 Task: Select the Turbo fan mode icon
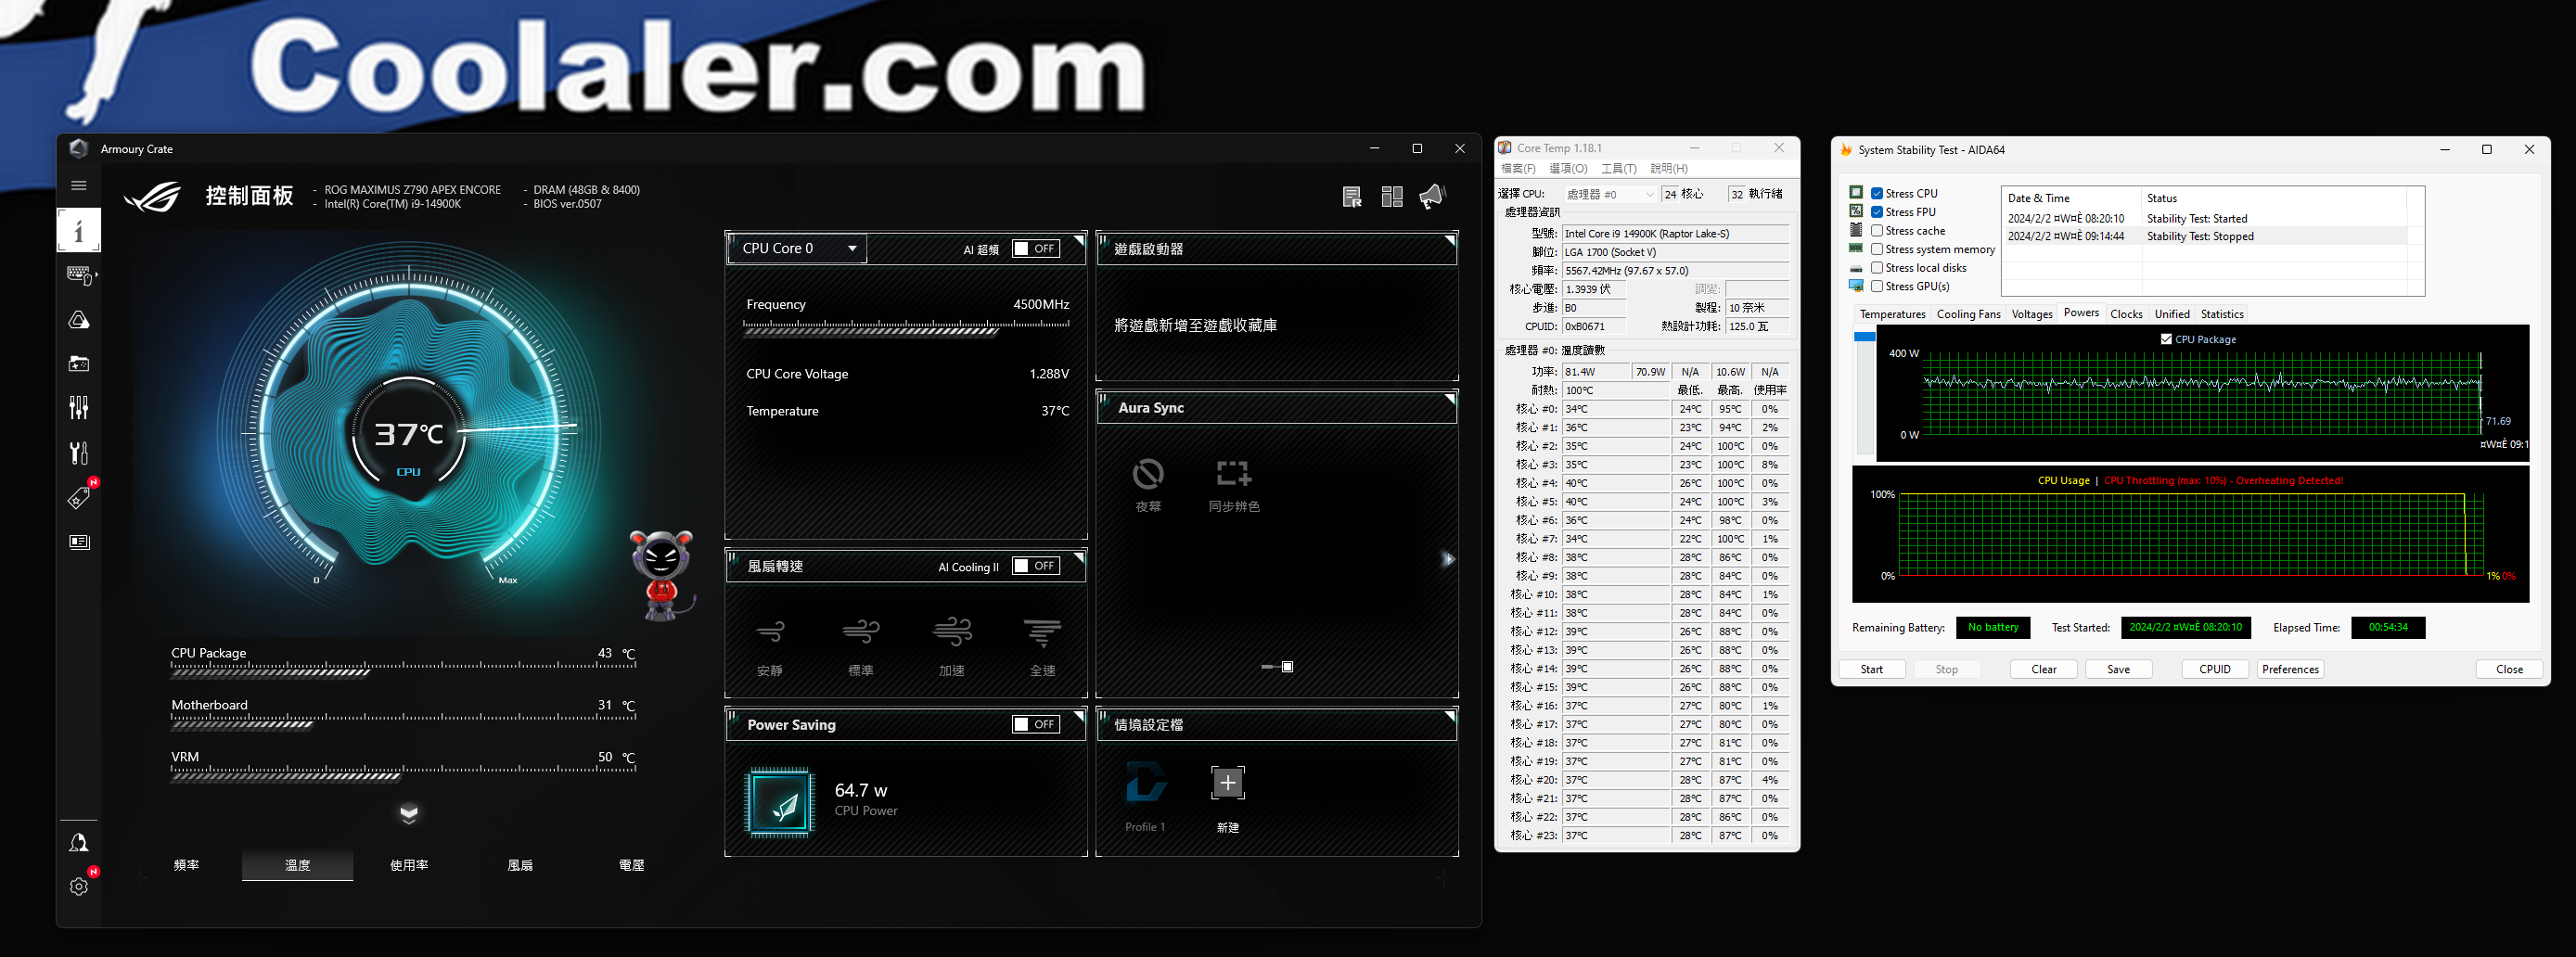pos(952,632)
